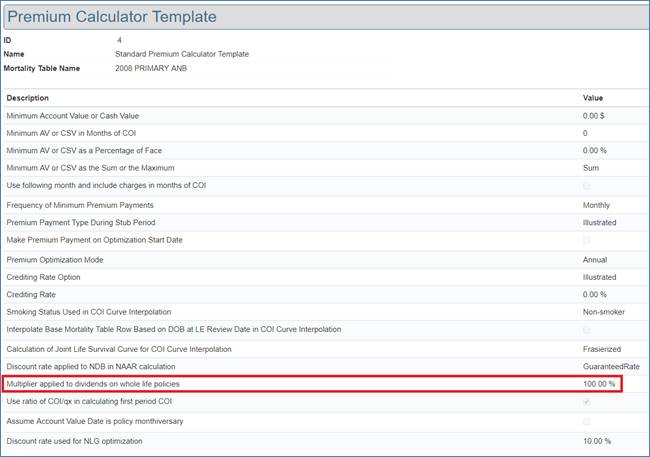Select the Monthly payment frequency value
Viewport: 650px width, 457px height.
click(597, 204)
